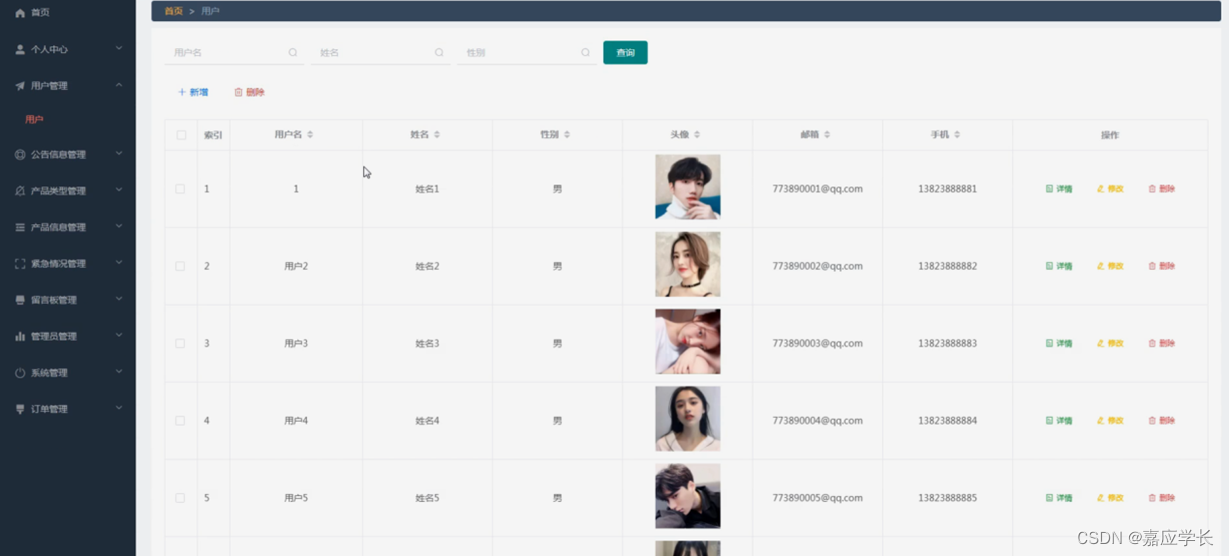Click the 删除 button above the table

[249, 92]
